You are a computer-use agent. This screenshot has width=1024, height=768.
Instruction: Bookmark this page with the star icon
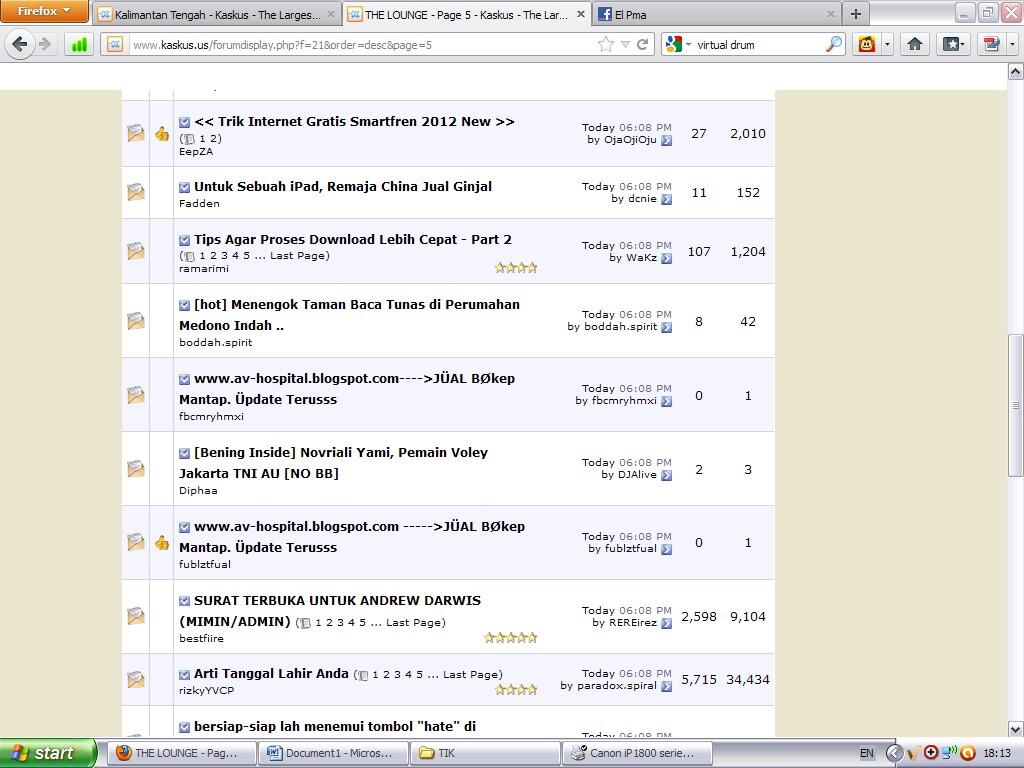tap(606, 44)
